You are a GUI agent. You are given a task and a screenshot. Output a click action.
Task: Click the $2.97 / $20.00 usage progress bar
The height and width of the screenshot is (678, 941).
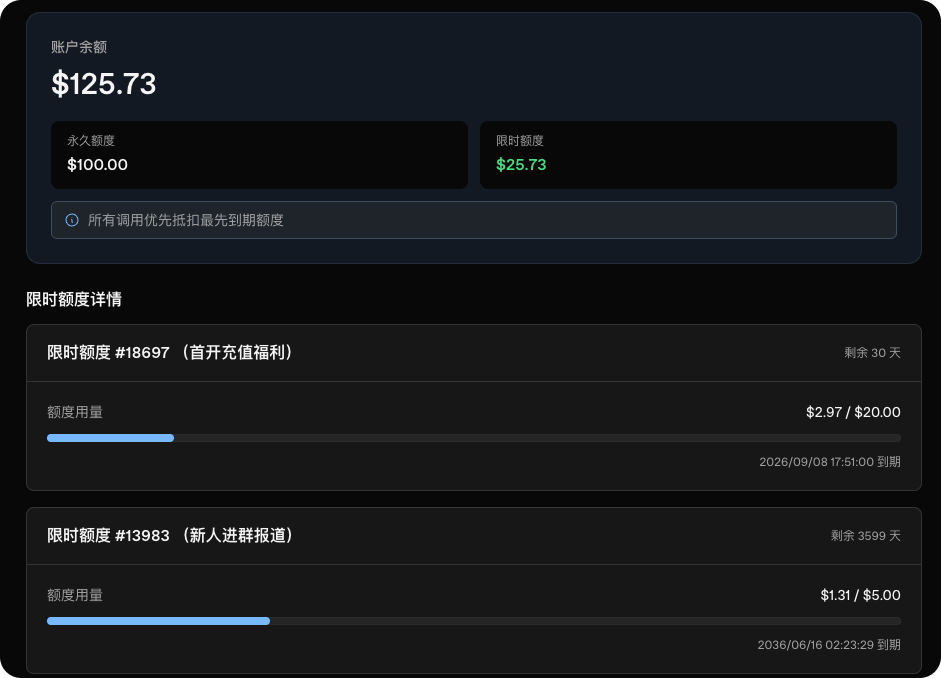pos(474,438)
